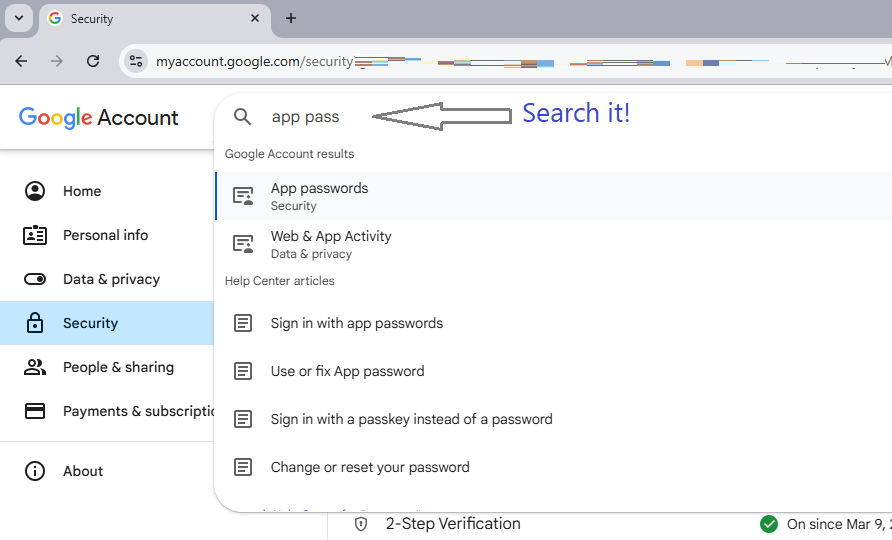This screenshot has width=892, height=540.
Task: Click the Google Account logo
Action: pos(98,117)
